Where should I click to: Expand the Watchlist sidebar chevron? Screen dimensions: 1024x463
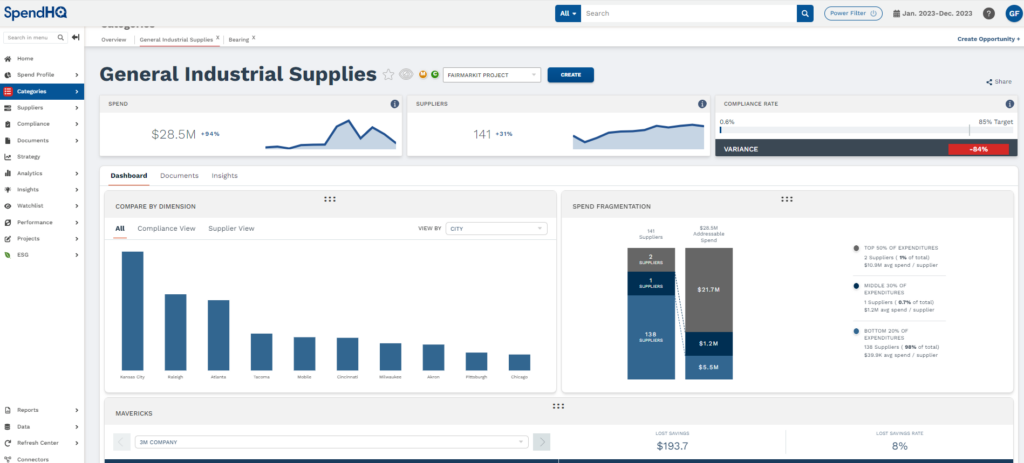click(76, 206)
